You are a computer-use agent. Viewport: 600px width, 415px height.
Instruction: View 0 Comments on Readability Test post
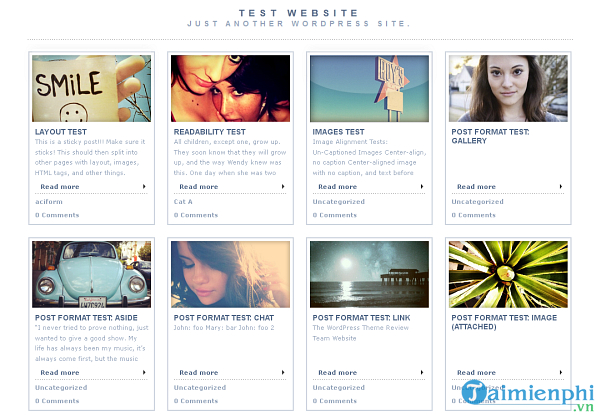tap(195, 215)
